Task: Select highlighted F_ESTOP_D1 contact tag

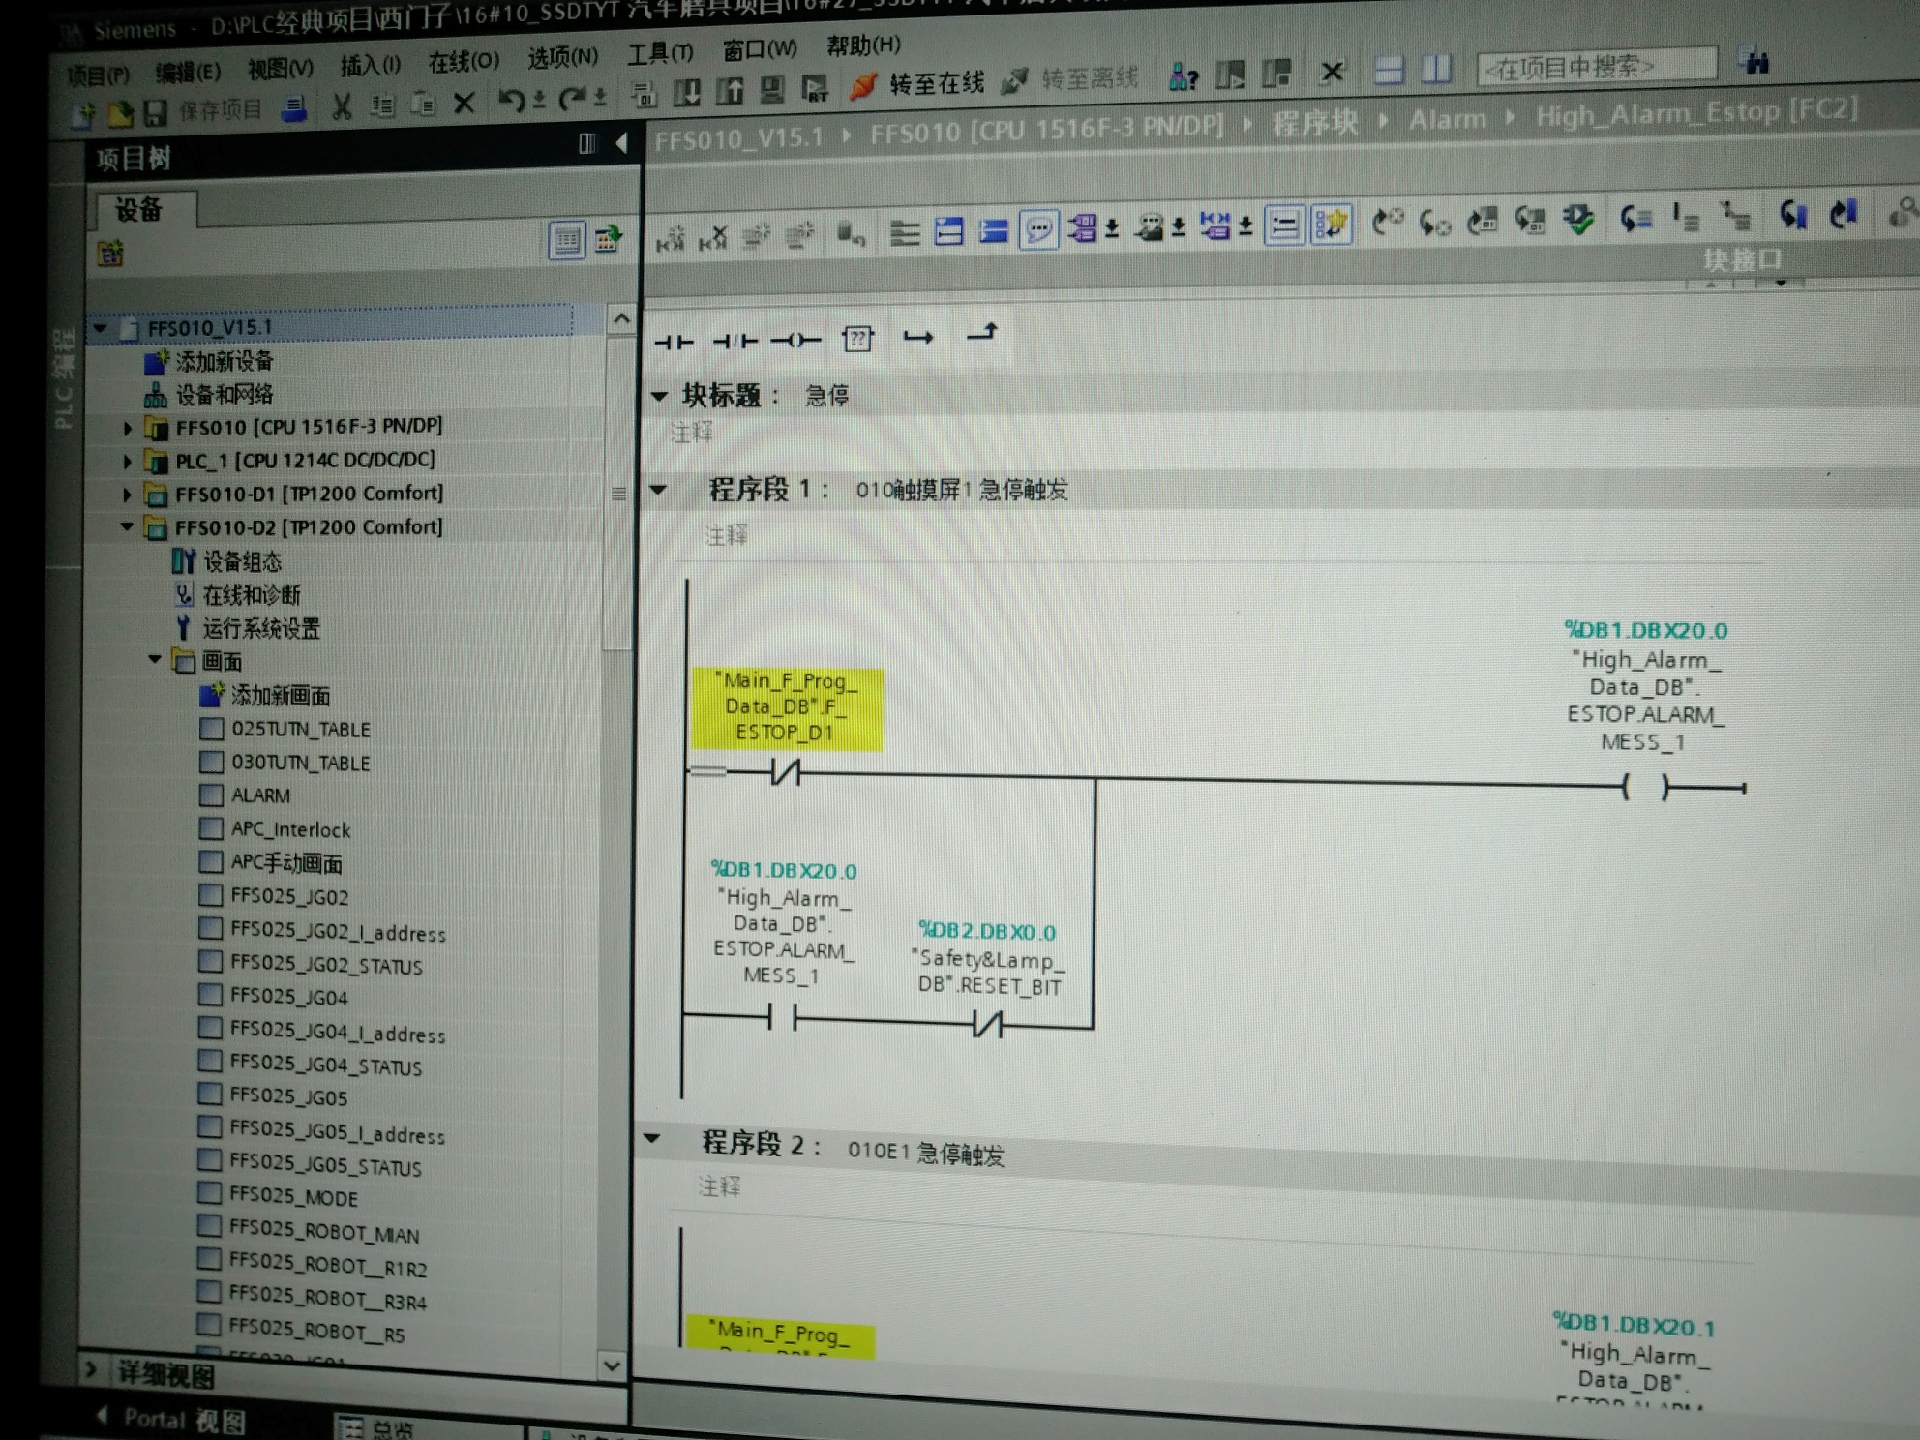Action: pyautogui.click(x=786, y=708)
